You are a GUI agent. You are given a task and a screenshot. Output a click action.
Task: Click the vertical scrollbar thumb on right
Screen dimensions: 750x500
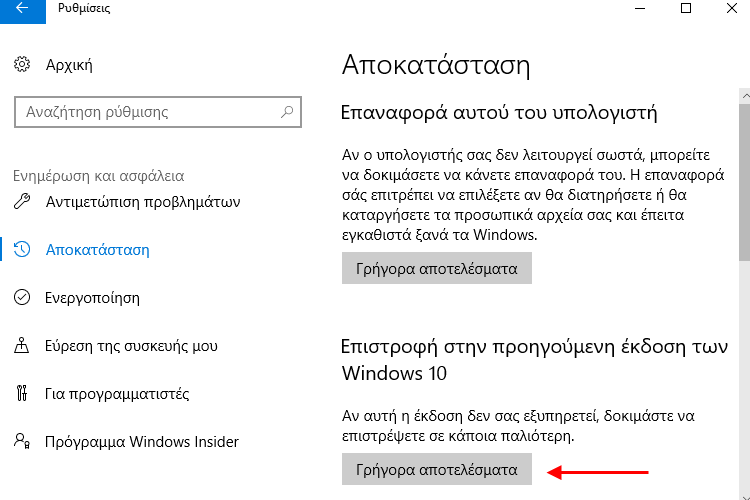coord(744,182)
